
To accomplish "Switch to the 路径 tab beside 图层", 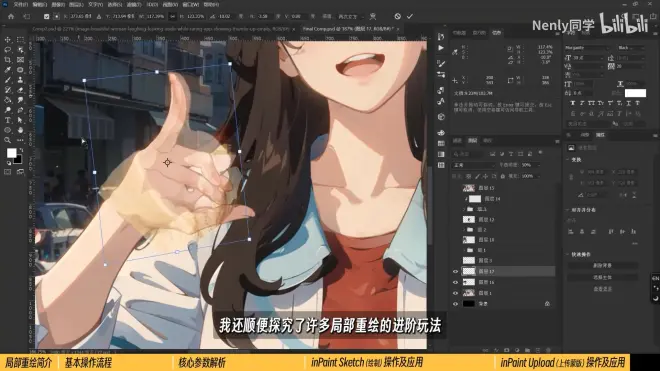I will point(487,141).
